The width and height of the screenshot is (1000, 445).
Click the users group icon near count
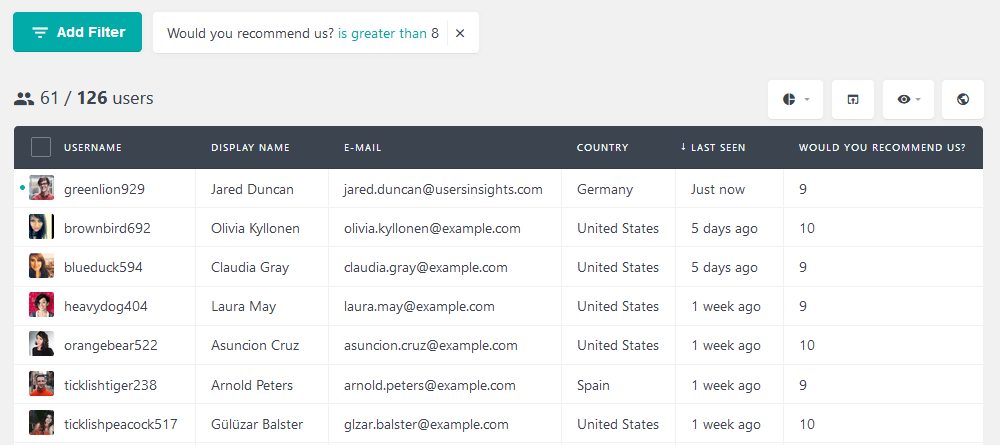pyautogui.click(x=24, y=99)
